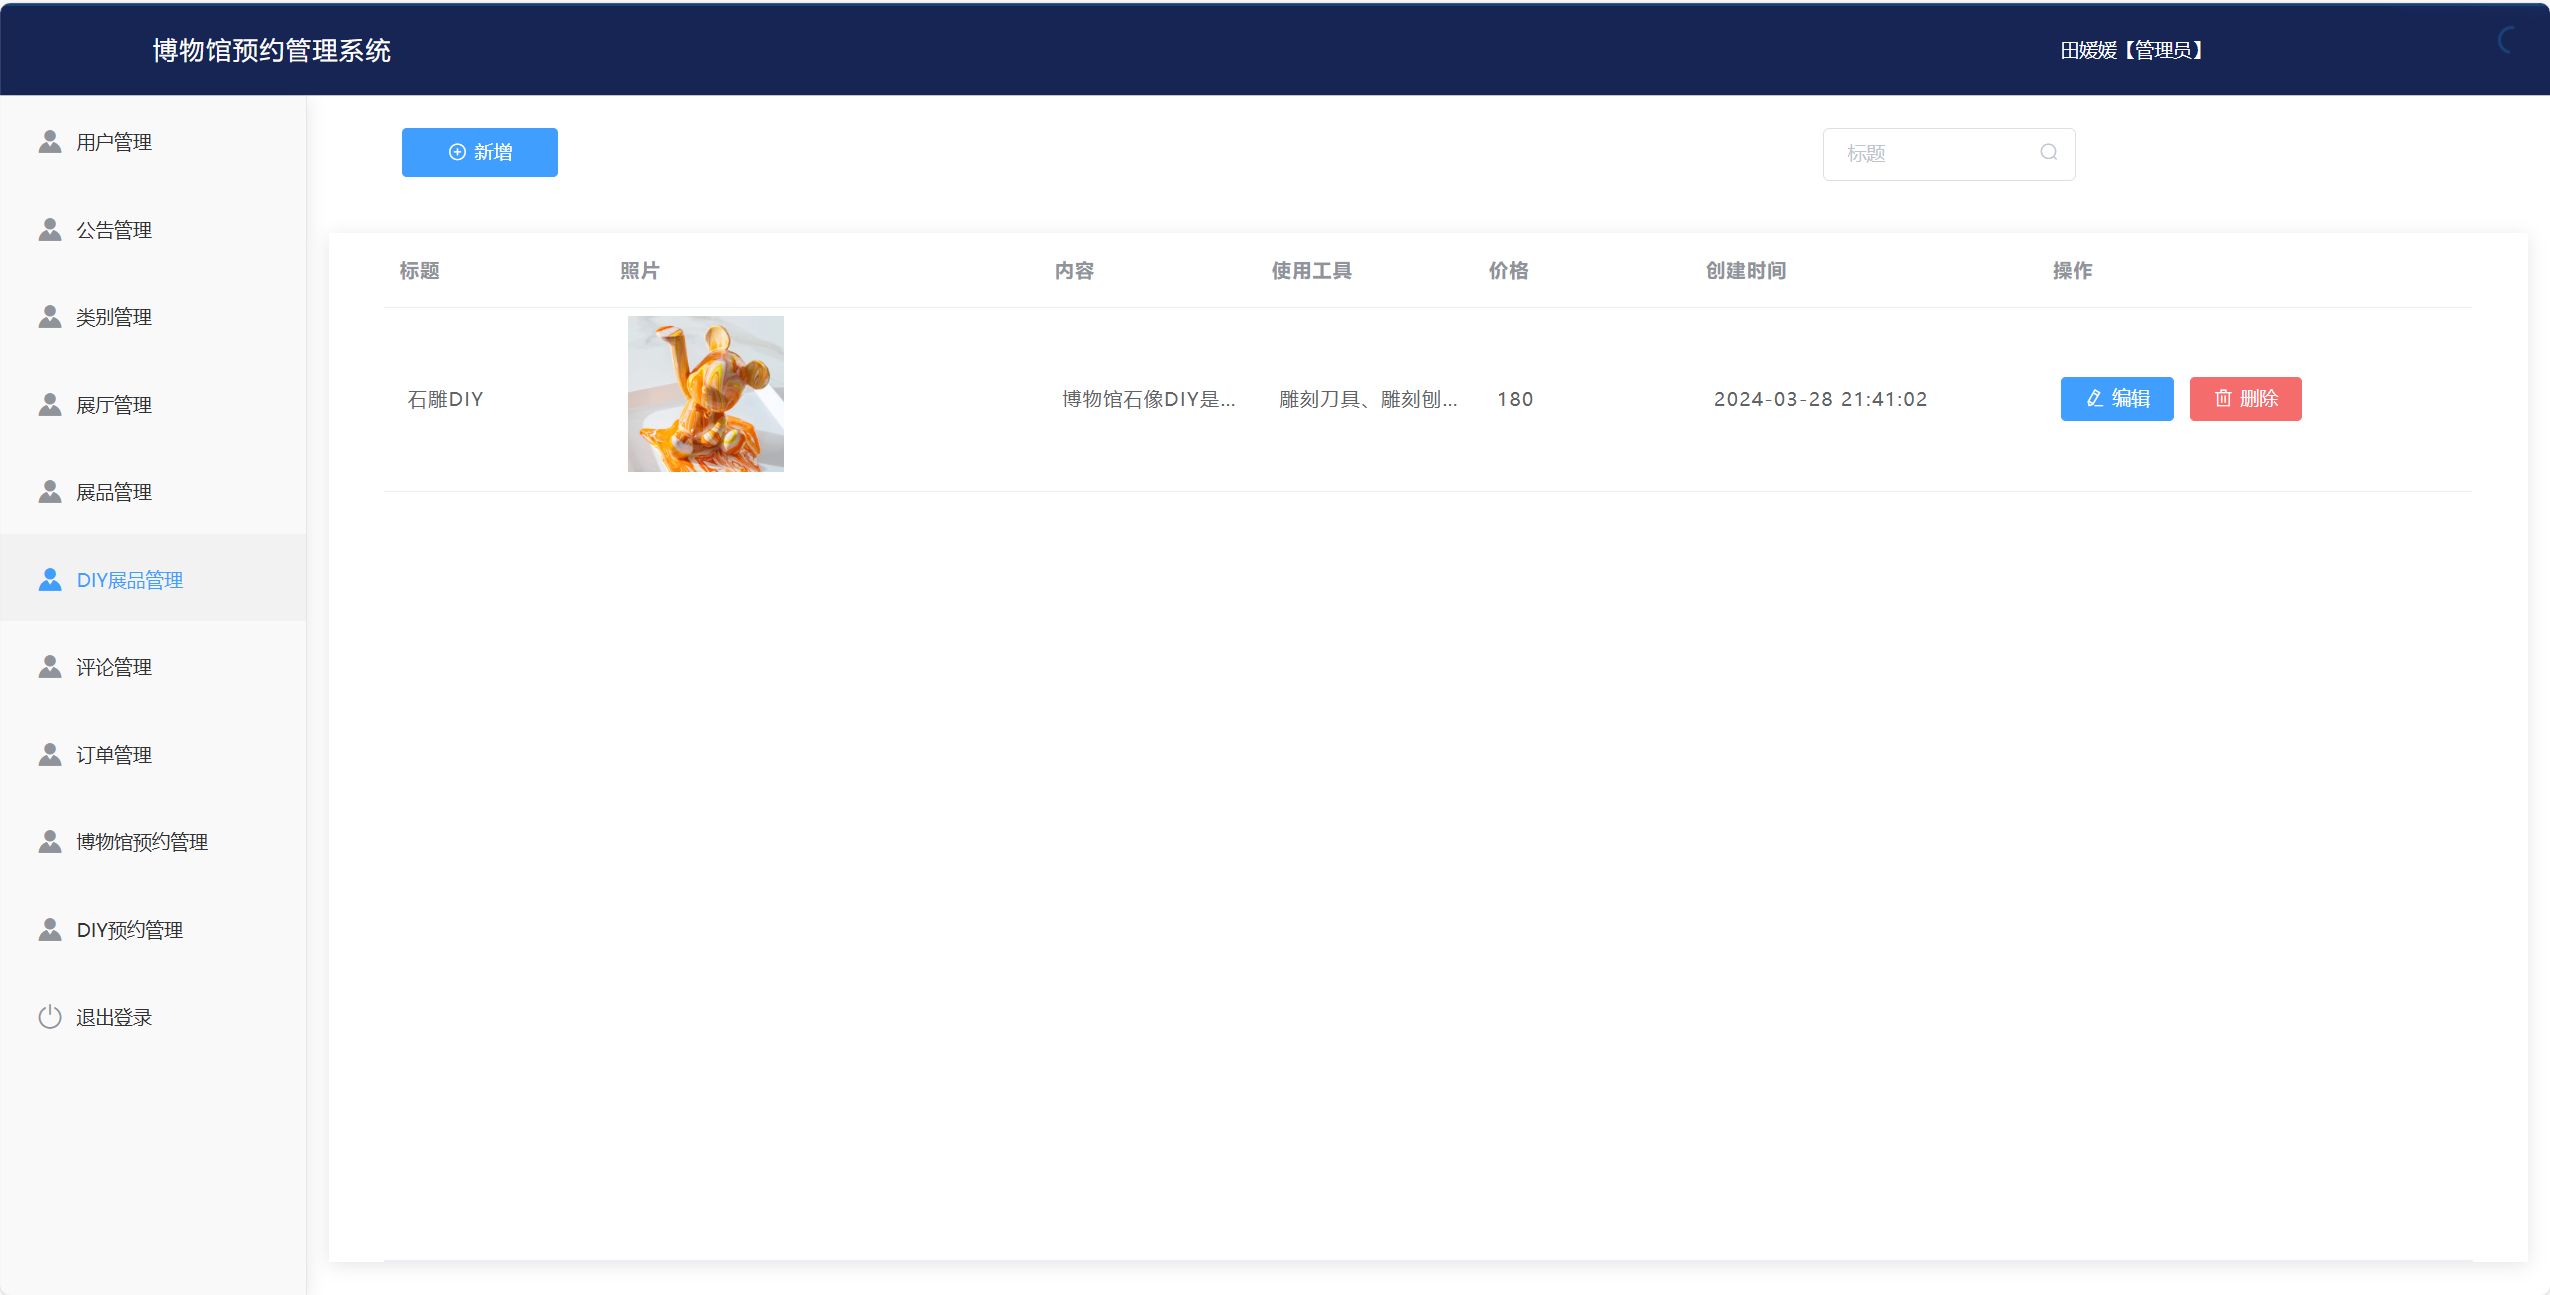The image size is (2550, 1295).
Task: Click the magnifier search icon in 标题 box
Action: [x=2049, y=153]
